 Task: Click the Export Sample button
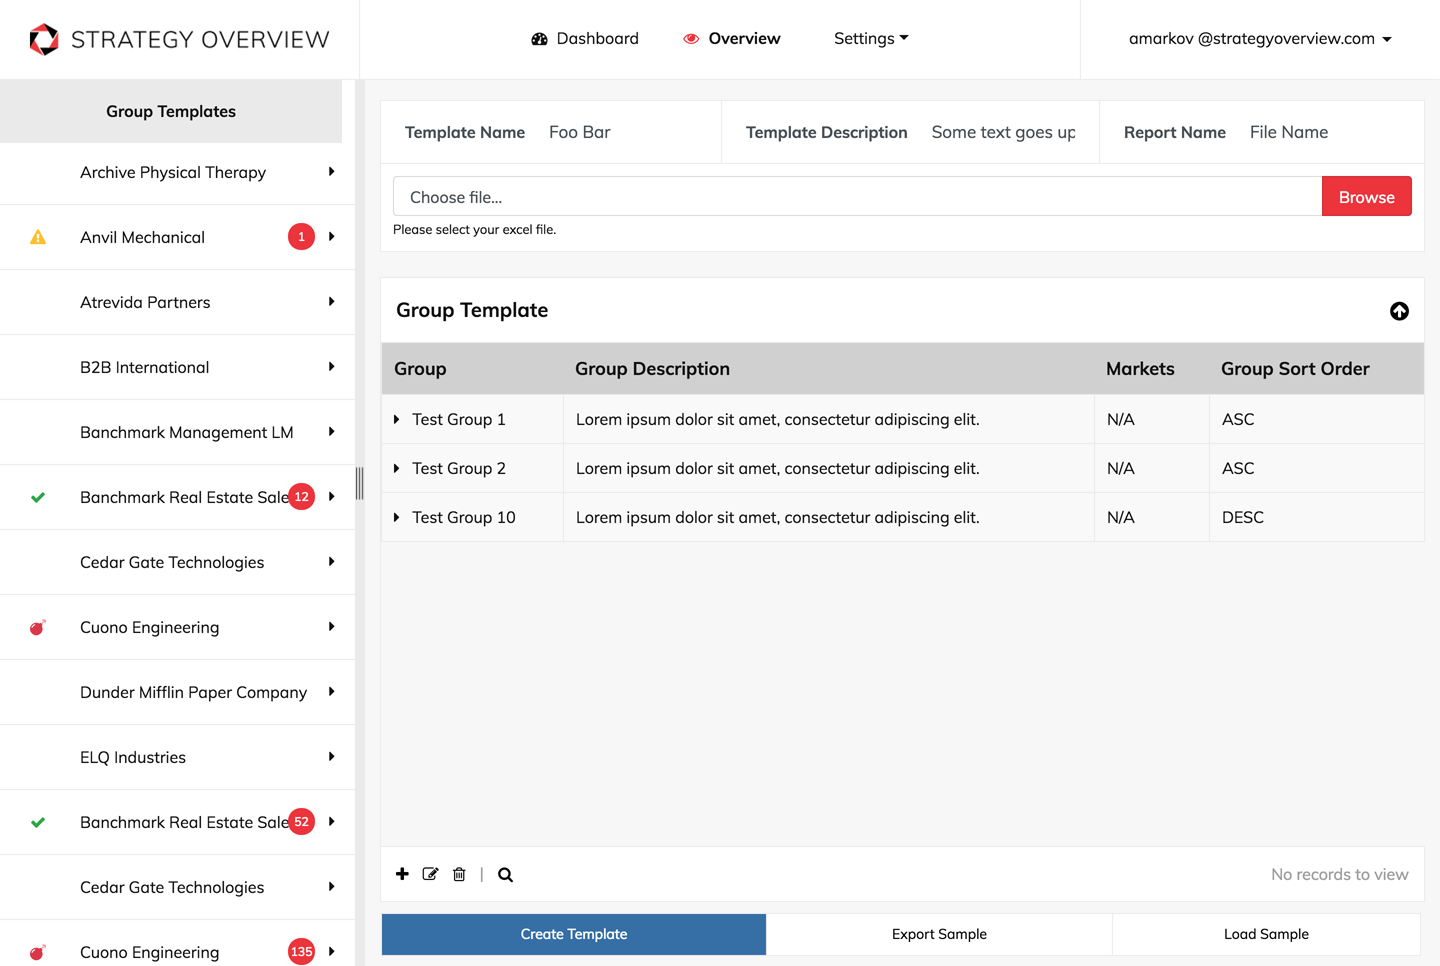click(939, 934)
